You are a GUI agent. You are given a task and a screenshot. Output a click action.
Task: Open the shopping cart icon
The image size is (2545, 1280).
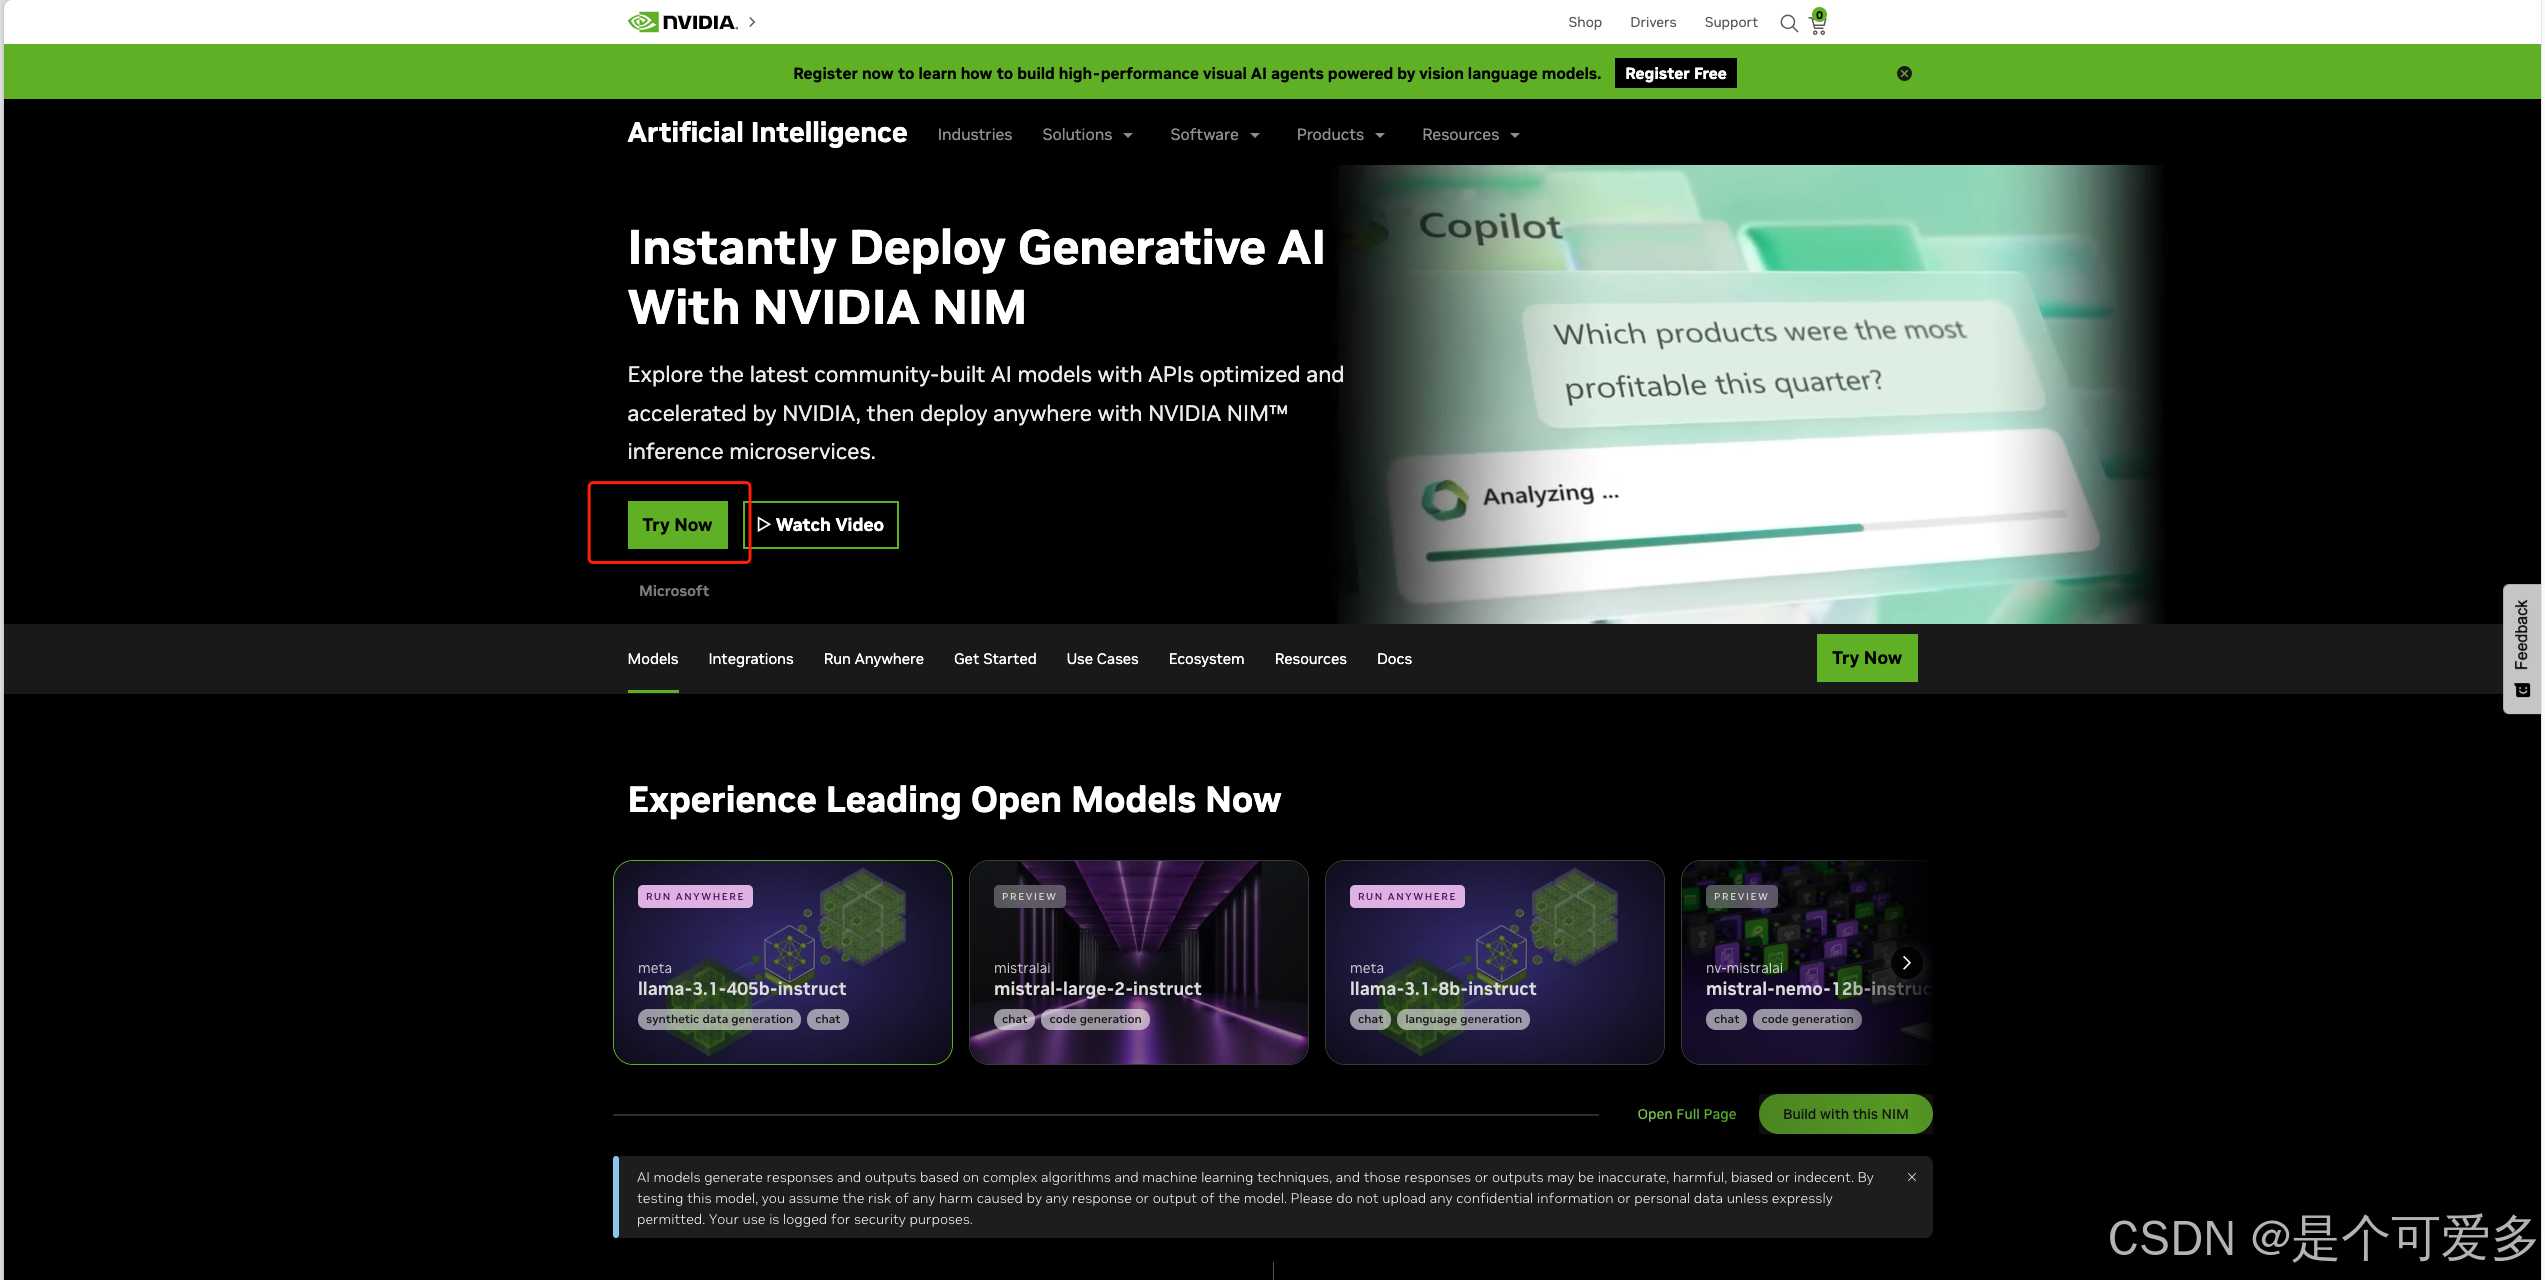[x=1818, y=23]
